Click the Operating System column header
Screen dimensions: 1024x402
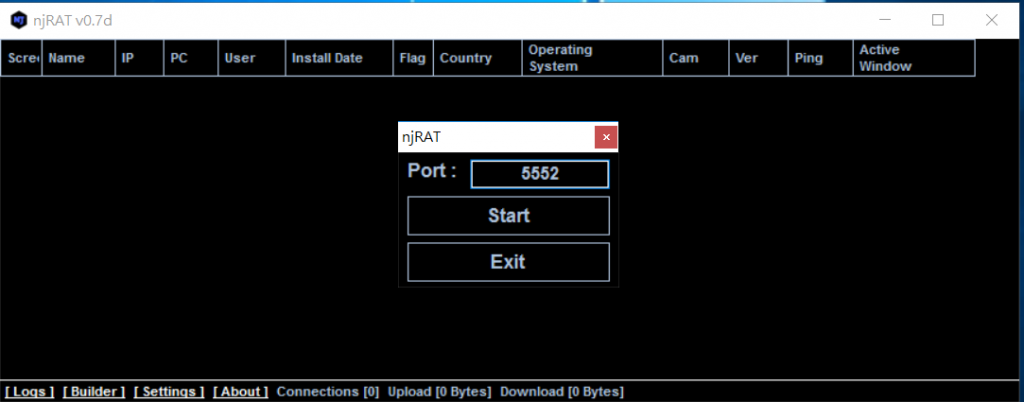coord(592,58)
